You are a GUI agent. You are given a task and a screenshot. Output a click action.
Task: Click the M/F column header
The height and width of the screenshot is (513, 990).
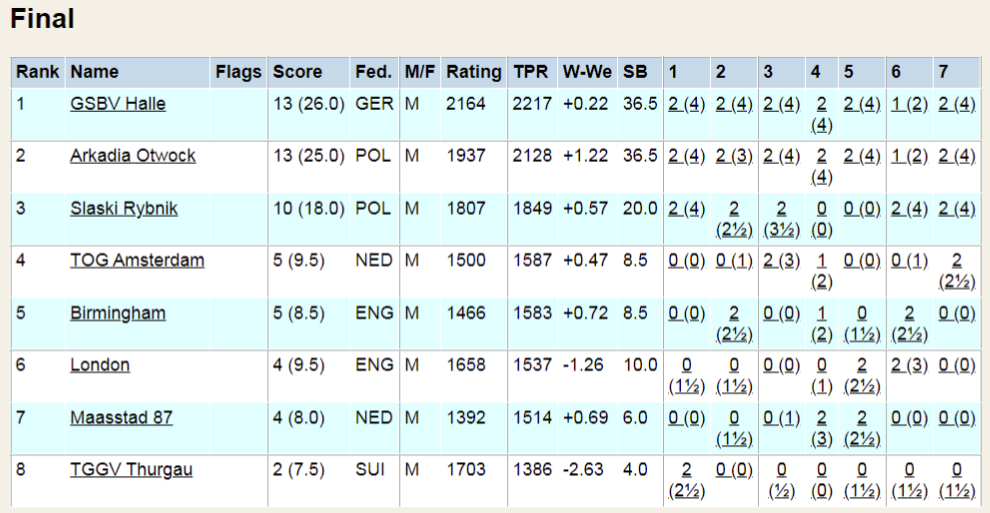coord(420,72)
